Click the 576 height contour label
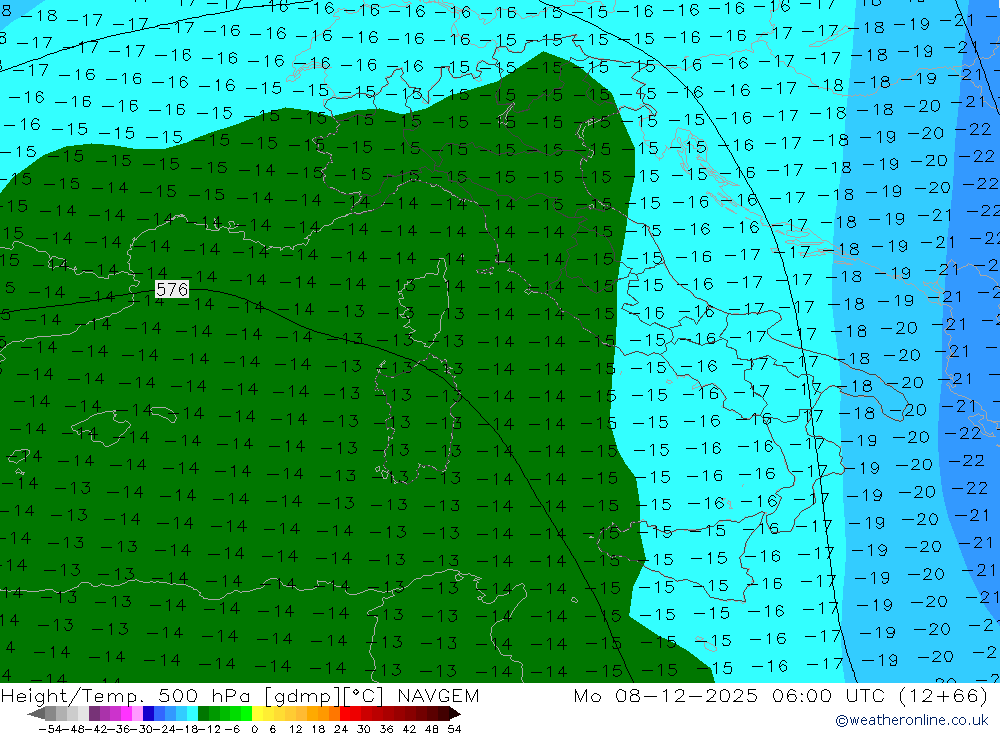This screenshot has width=1000, height=733. (172, 290)
